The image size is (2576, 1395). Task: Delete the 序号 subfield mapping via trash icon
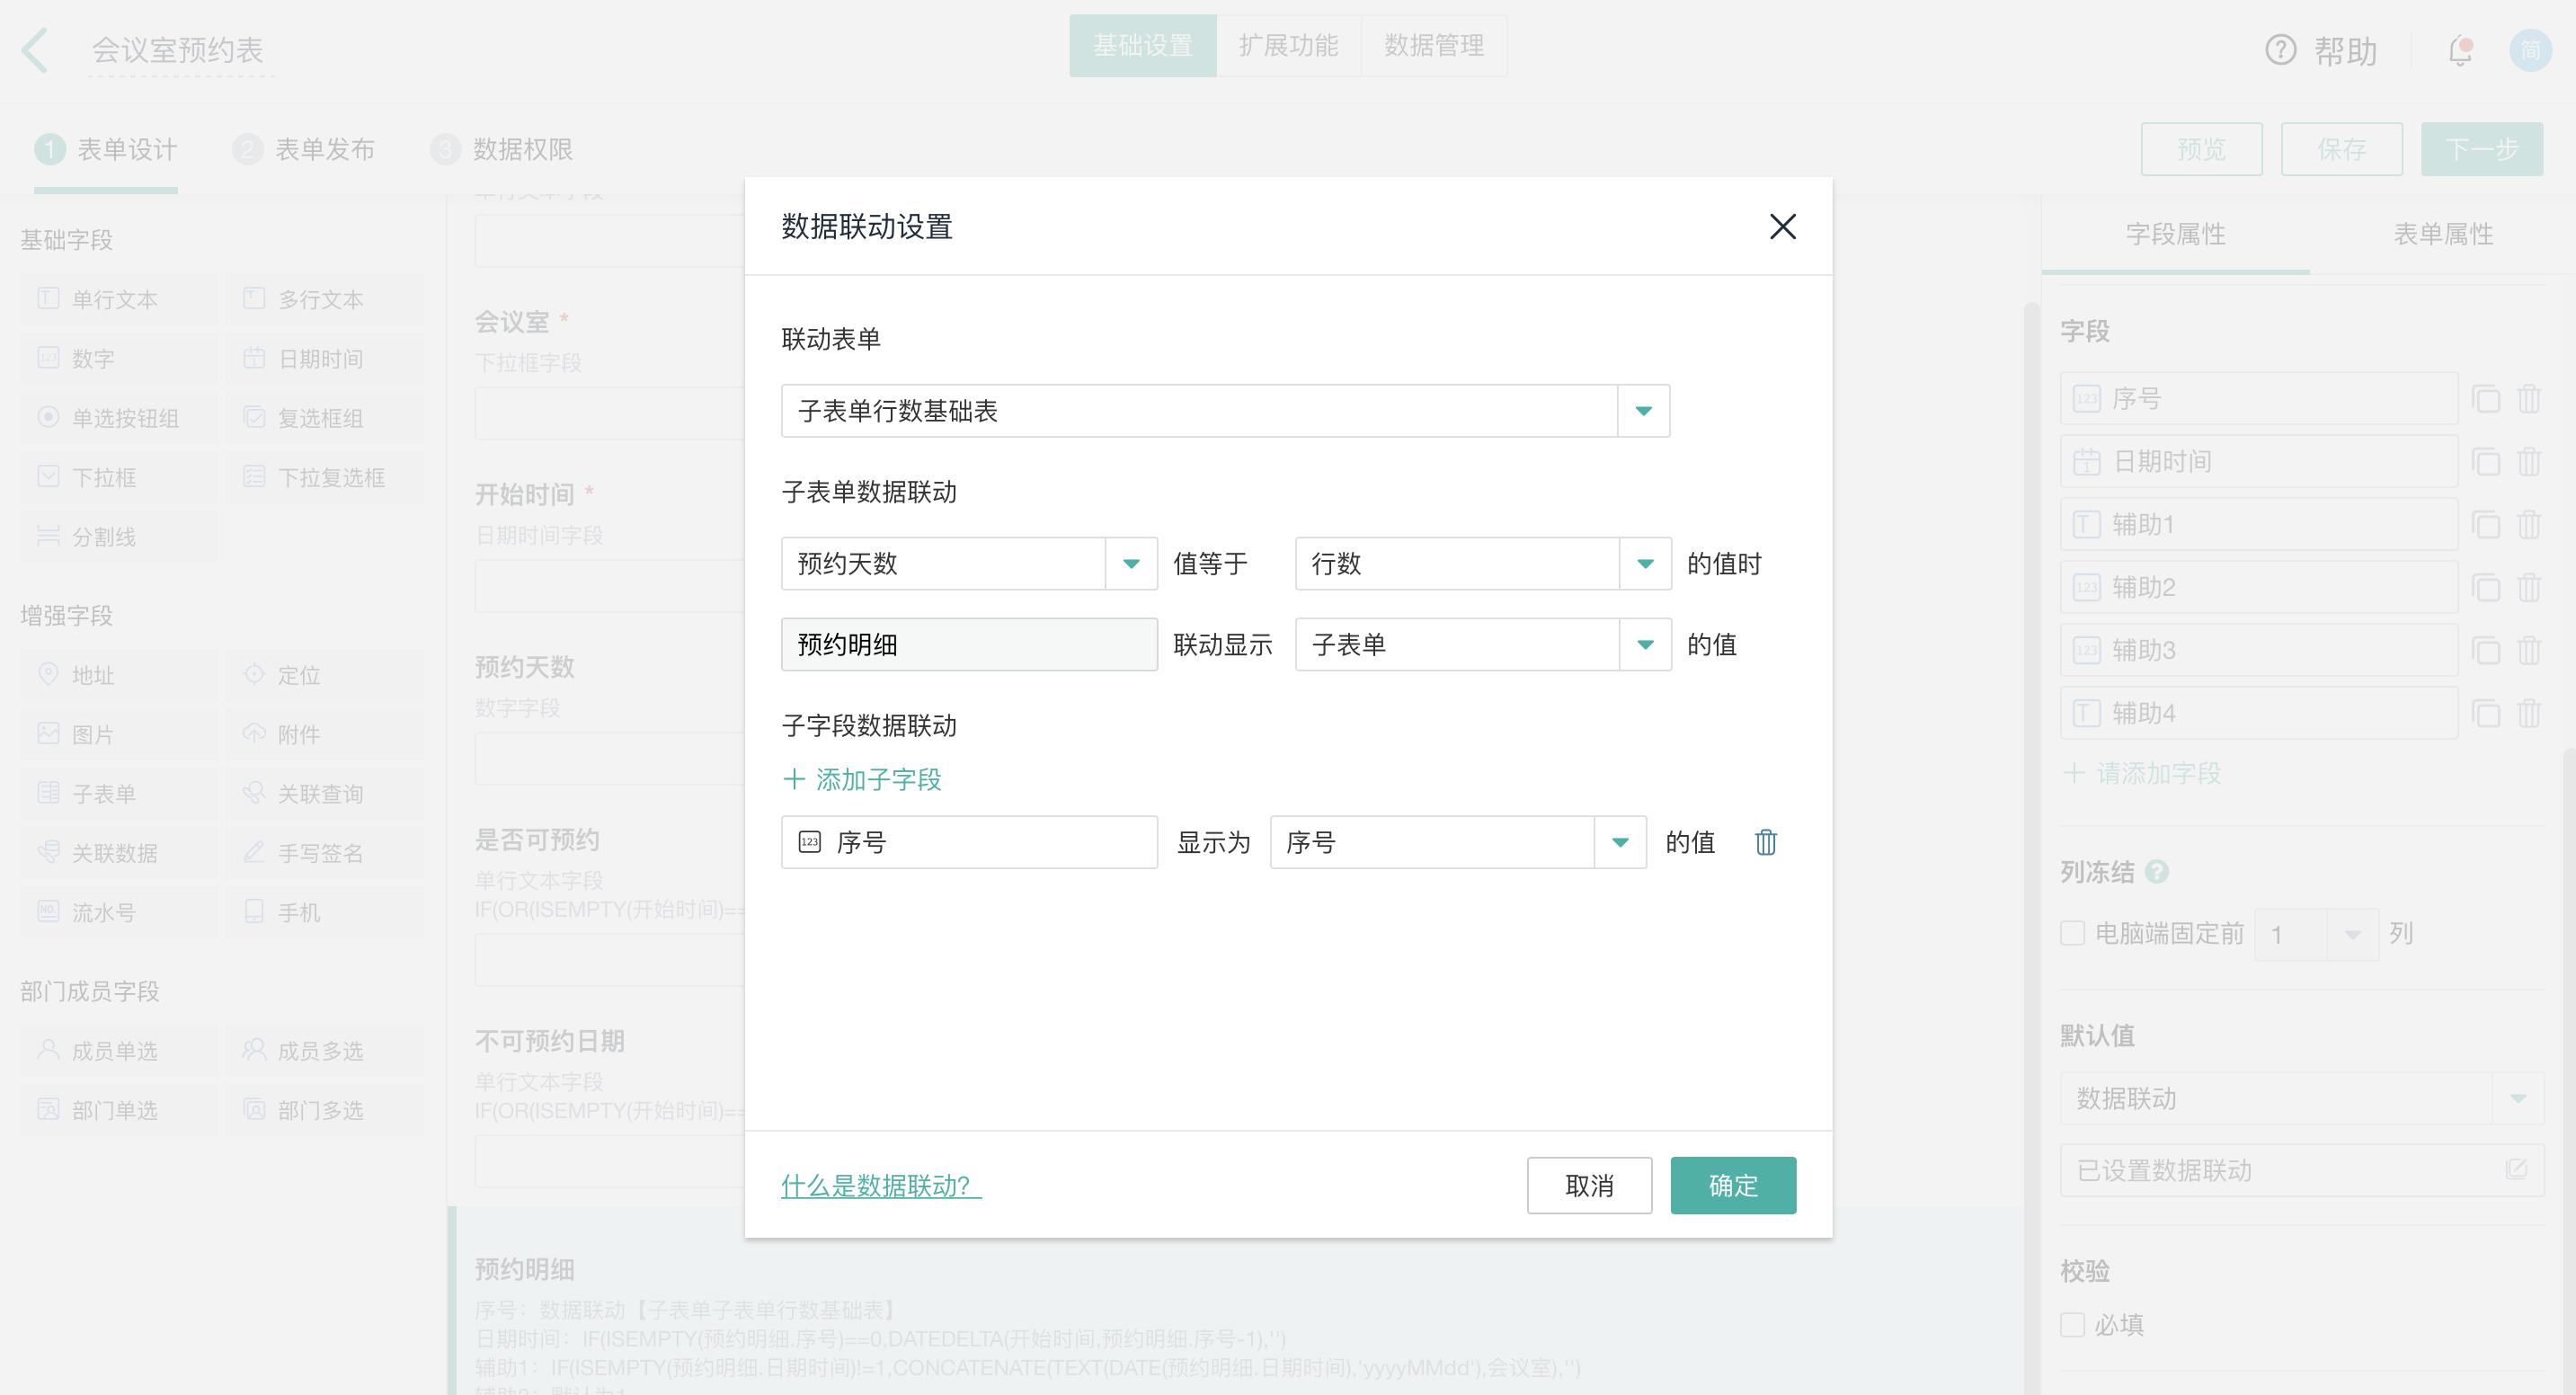coord(1766,841)
